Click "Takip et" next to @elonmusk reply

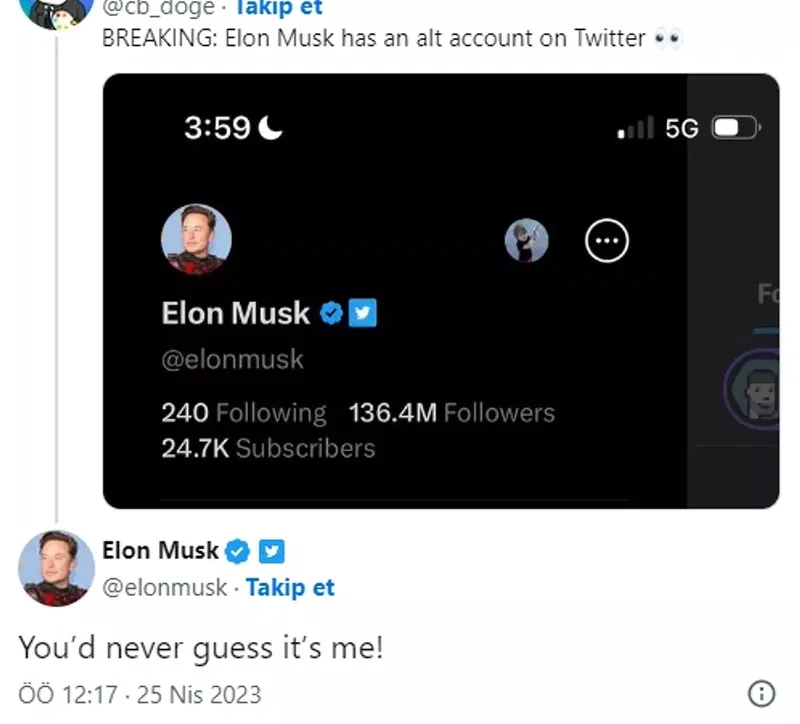[x=290, y=587]
